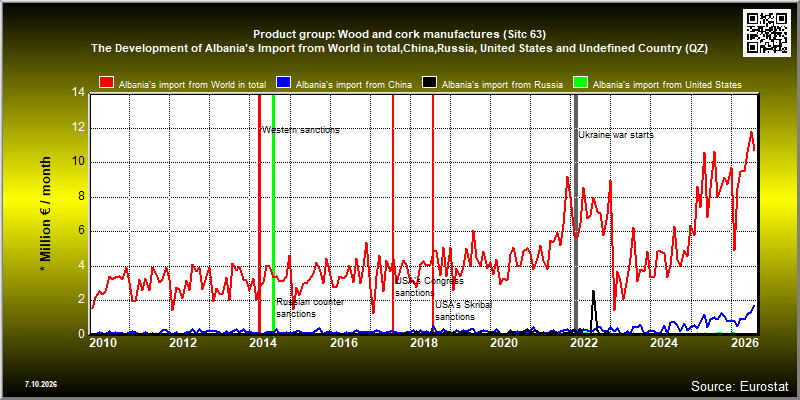This screenshot has height=400, width=800.
Task: Click the 0 y-axis label
Action: 82,334
